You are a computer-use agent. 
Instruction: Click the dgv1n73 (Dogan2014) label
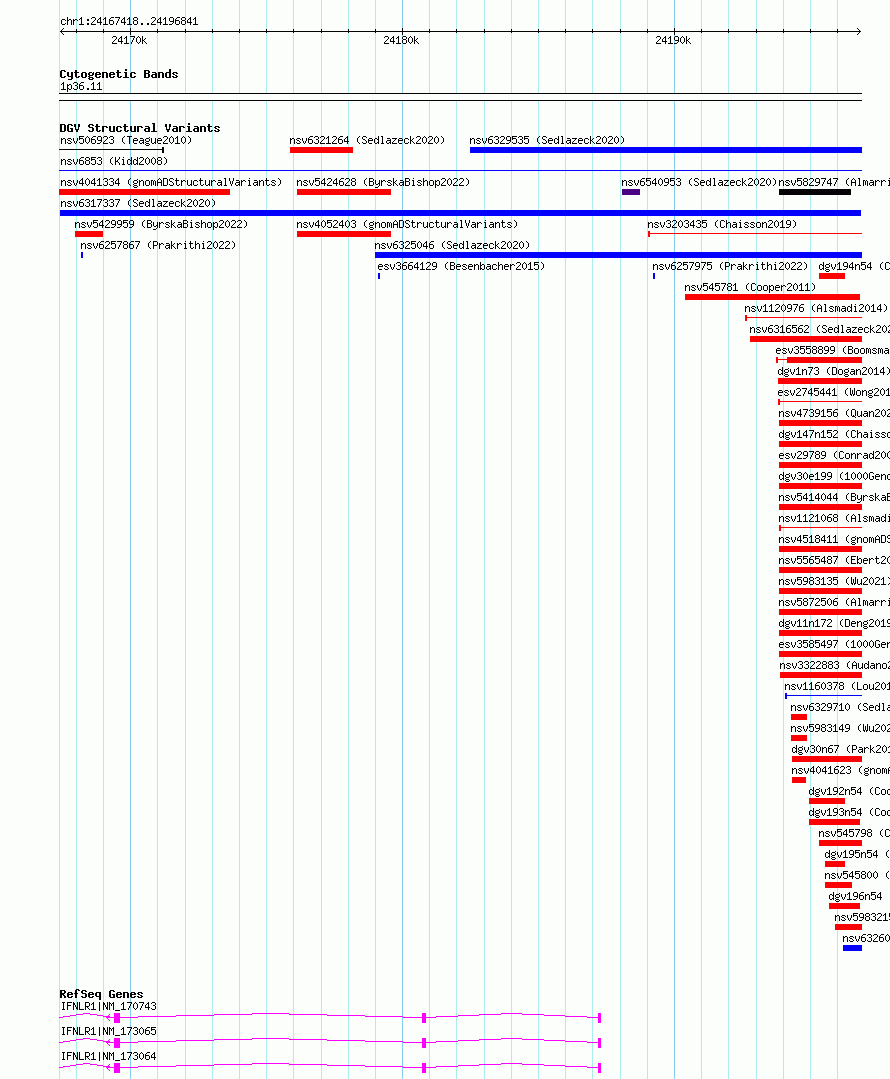(x=834, y=371)
